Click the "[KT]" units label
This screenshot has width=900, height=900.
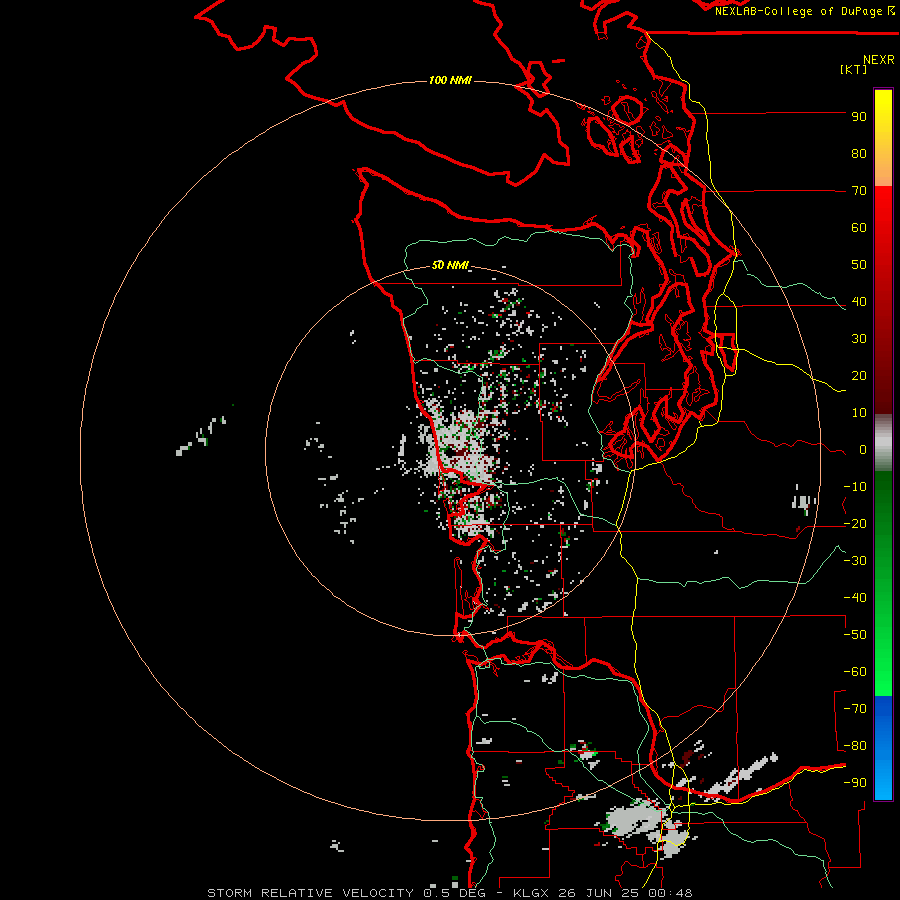[854, 69]
